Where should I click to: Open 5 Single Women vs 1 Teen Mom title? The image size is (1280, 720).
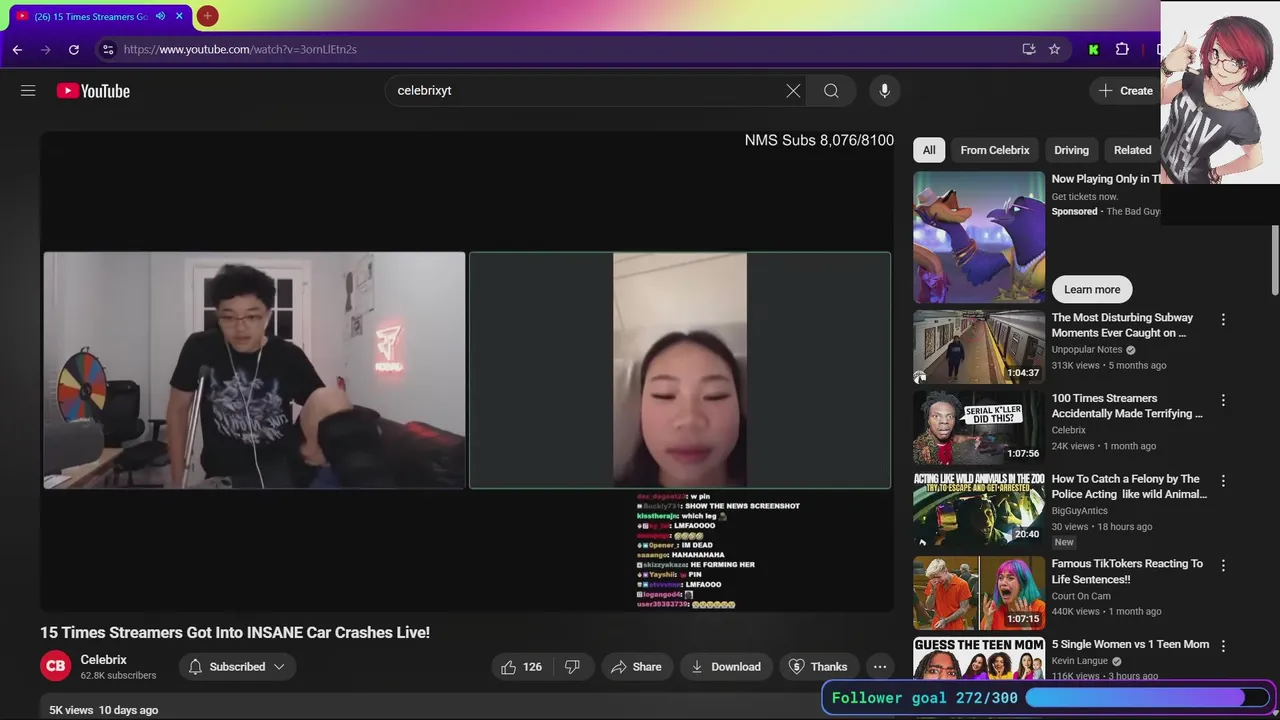(1130, 645)
